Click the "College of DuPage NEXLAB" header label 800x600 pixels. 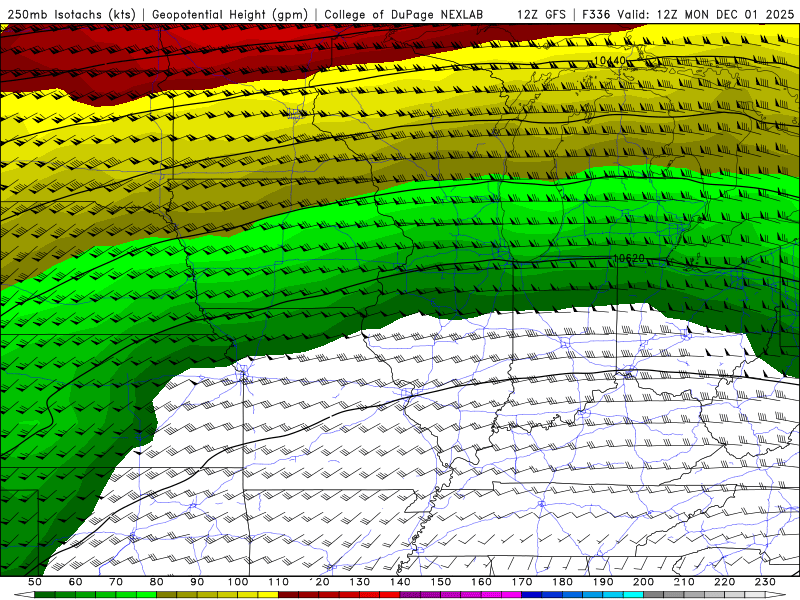tap(404, 15)
